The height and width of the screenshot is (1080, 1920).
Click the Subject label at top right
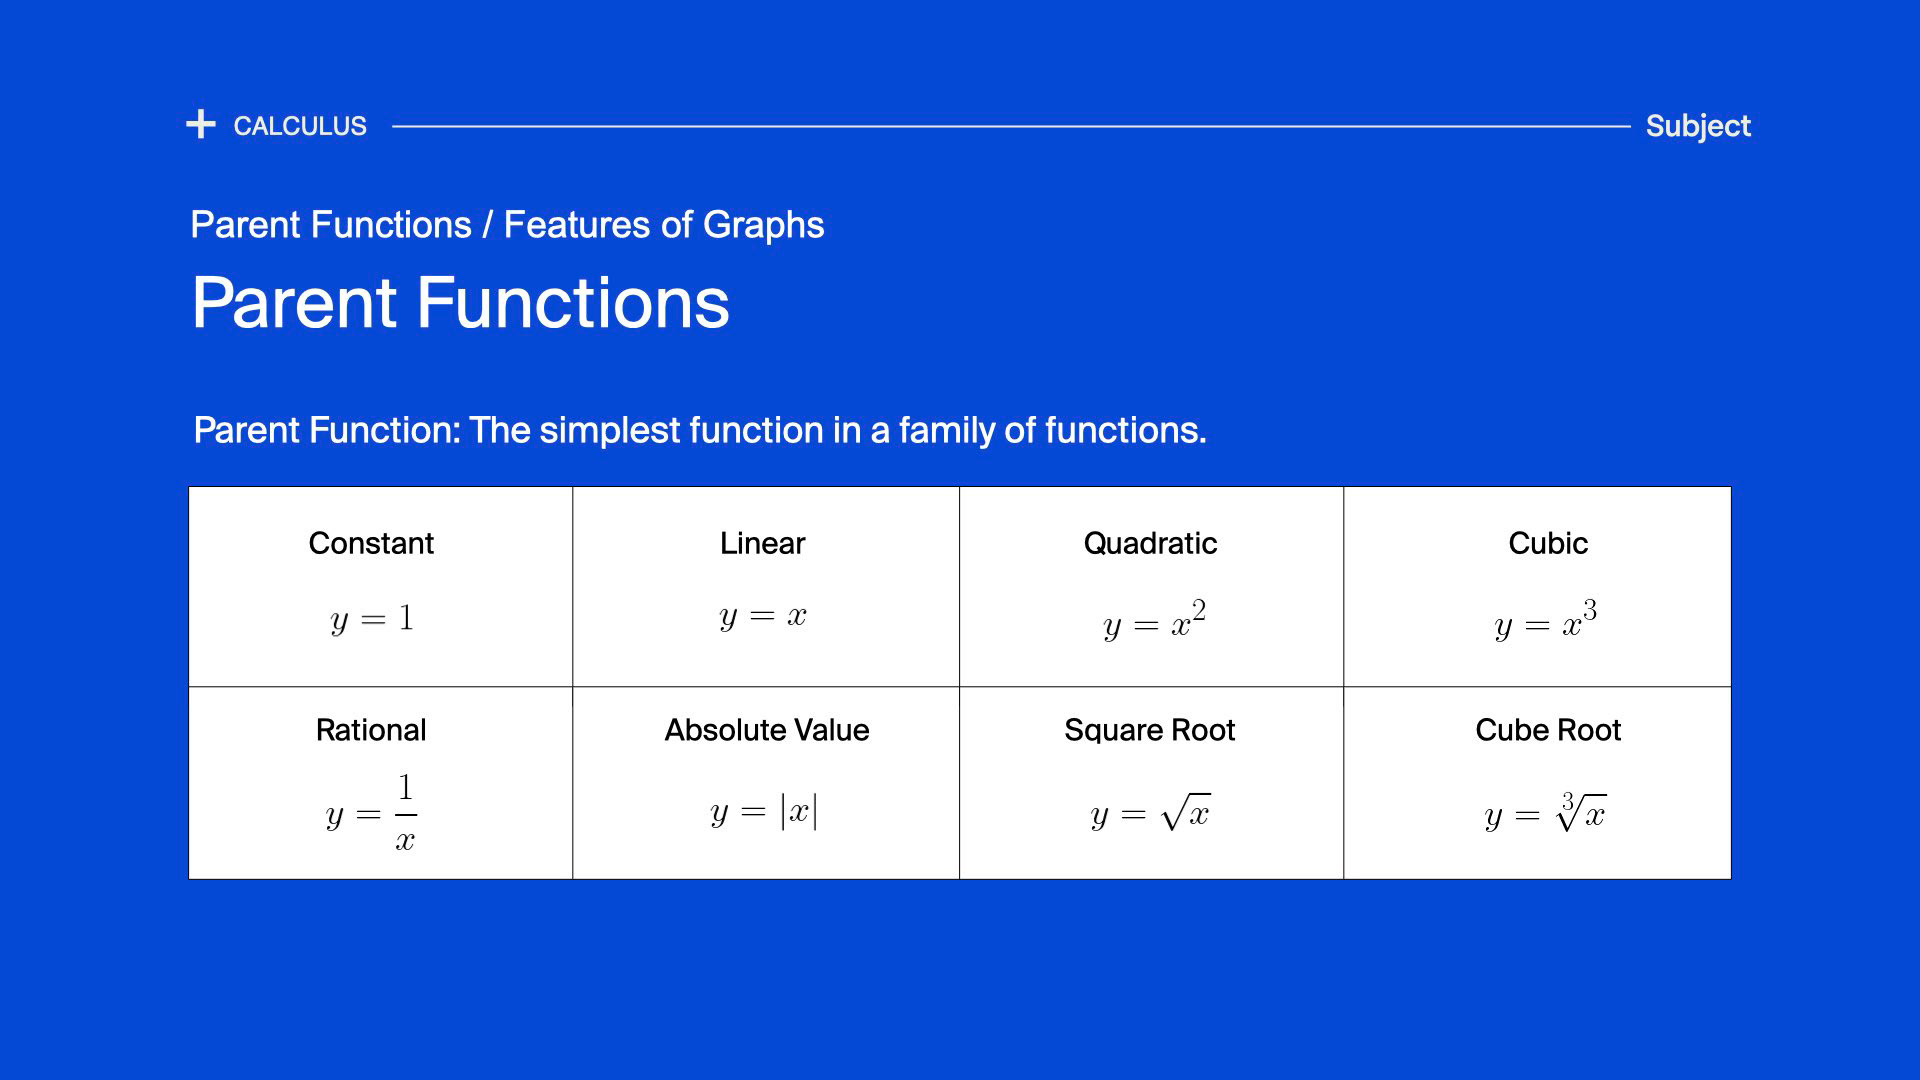[x=1698, y=126]
